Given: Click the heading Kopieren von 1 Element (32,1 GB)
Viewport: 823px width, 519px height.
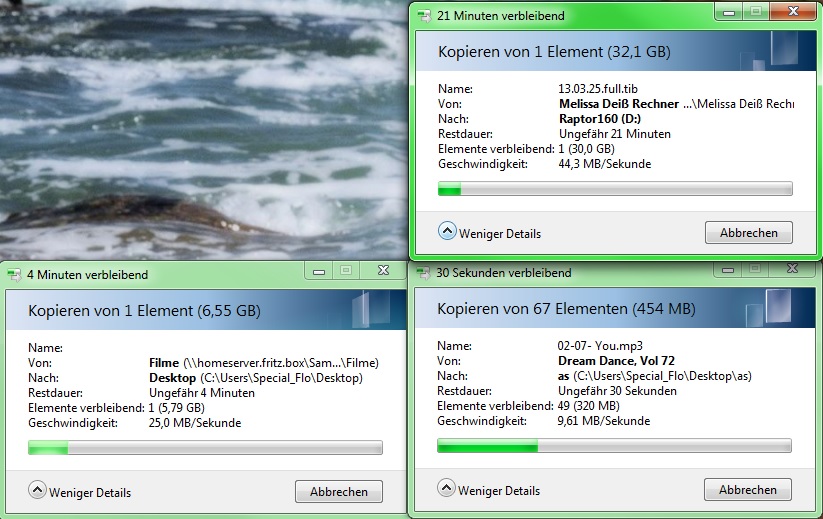Looking at the screenshot, I should pyautogui.click(x=554, y=51).
